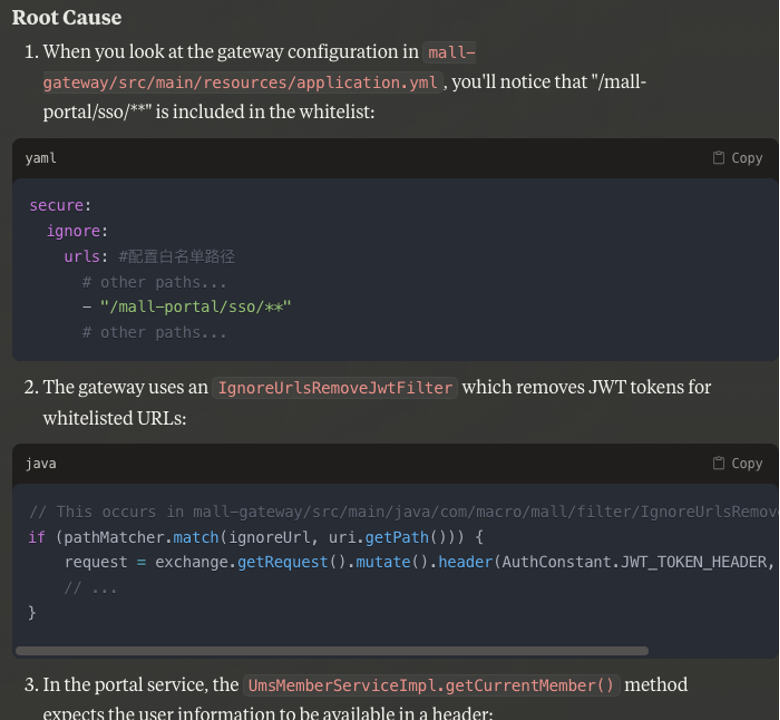The image size is (780, 720).
Task: Click the closing brace in java code
Action: [32, 613]
